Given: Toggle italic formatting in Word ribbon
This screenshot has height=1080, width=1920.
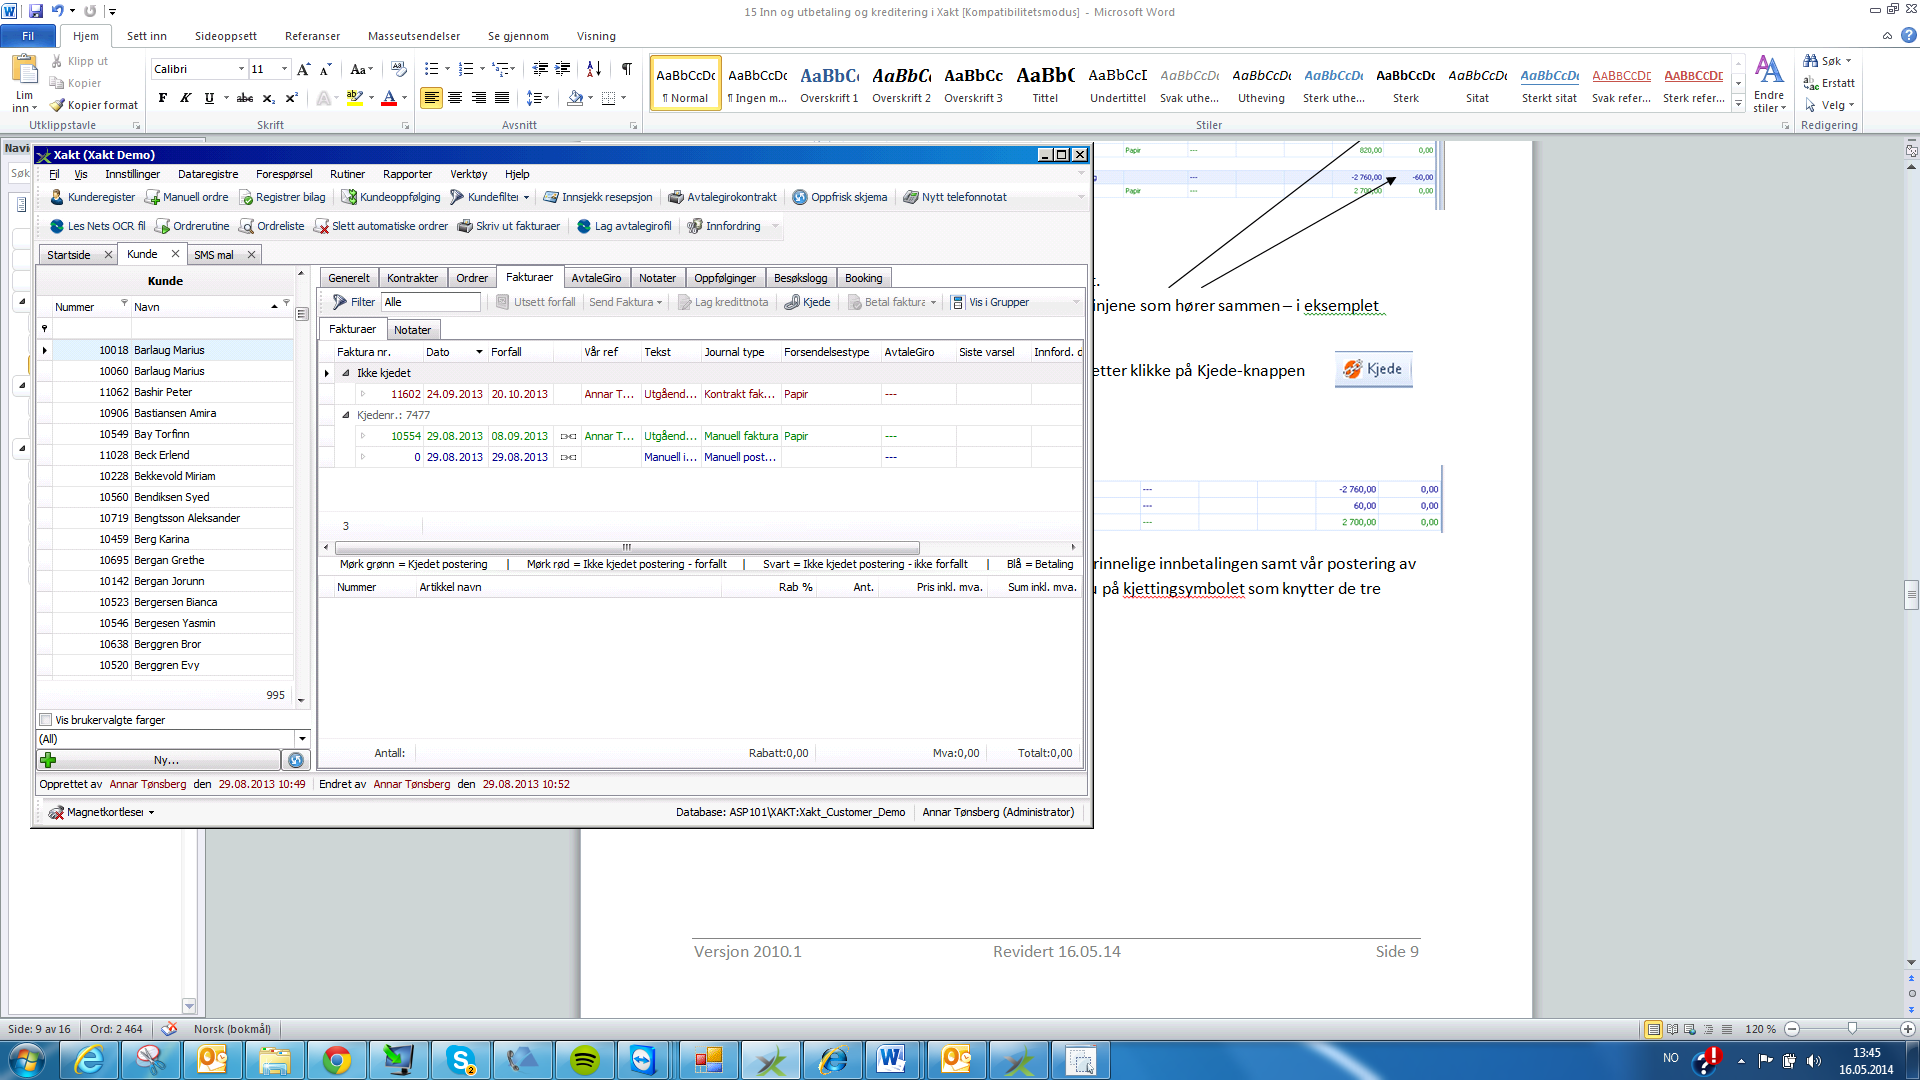Looking at the screenshot, I should tap(185, 98).
